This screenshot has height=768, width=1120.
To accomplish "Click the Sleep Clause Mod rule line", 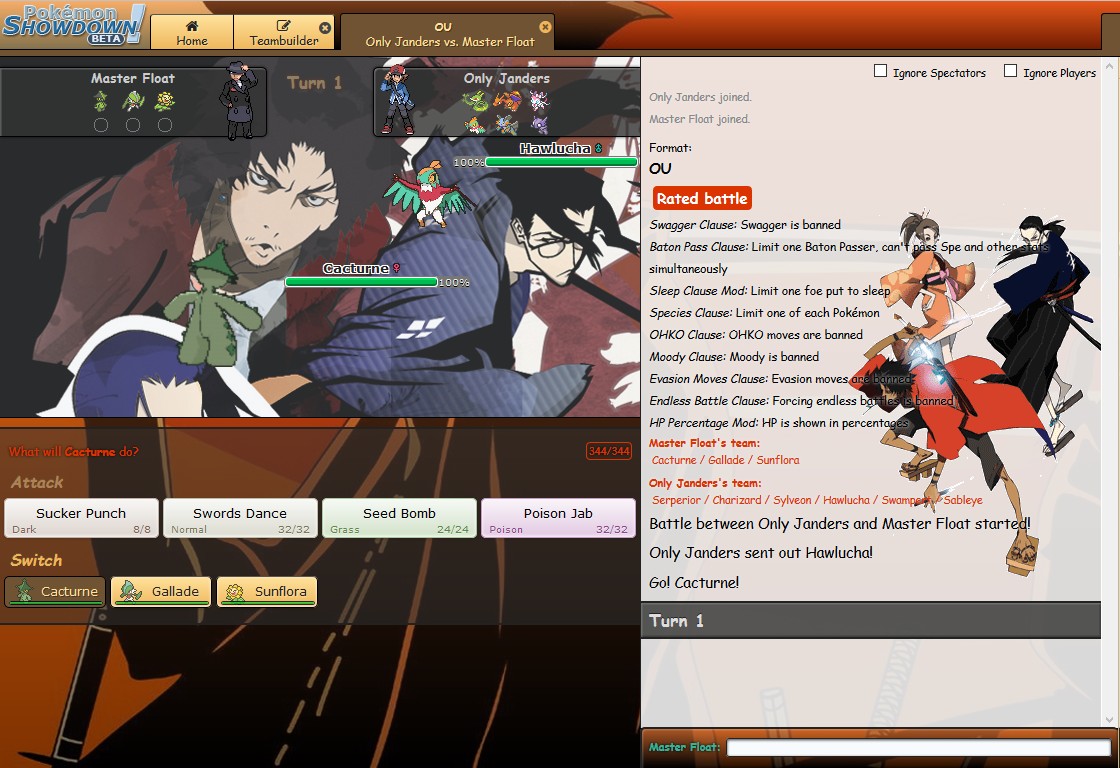I will [x=769, y=291].
